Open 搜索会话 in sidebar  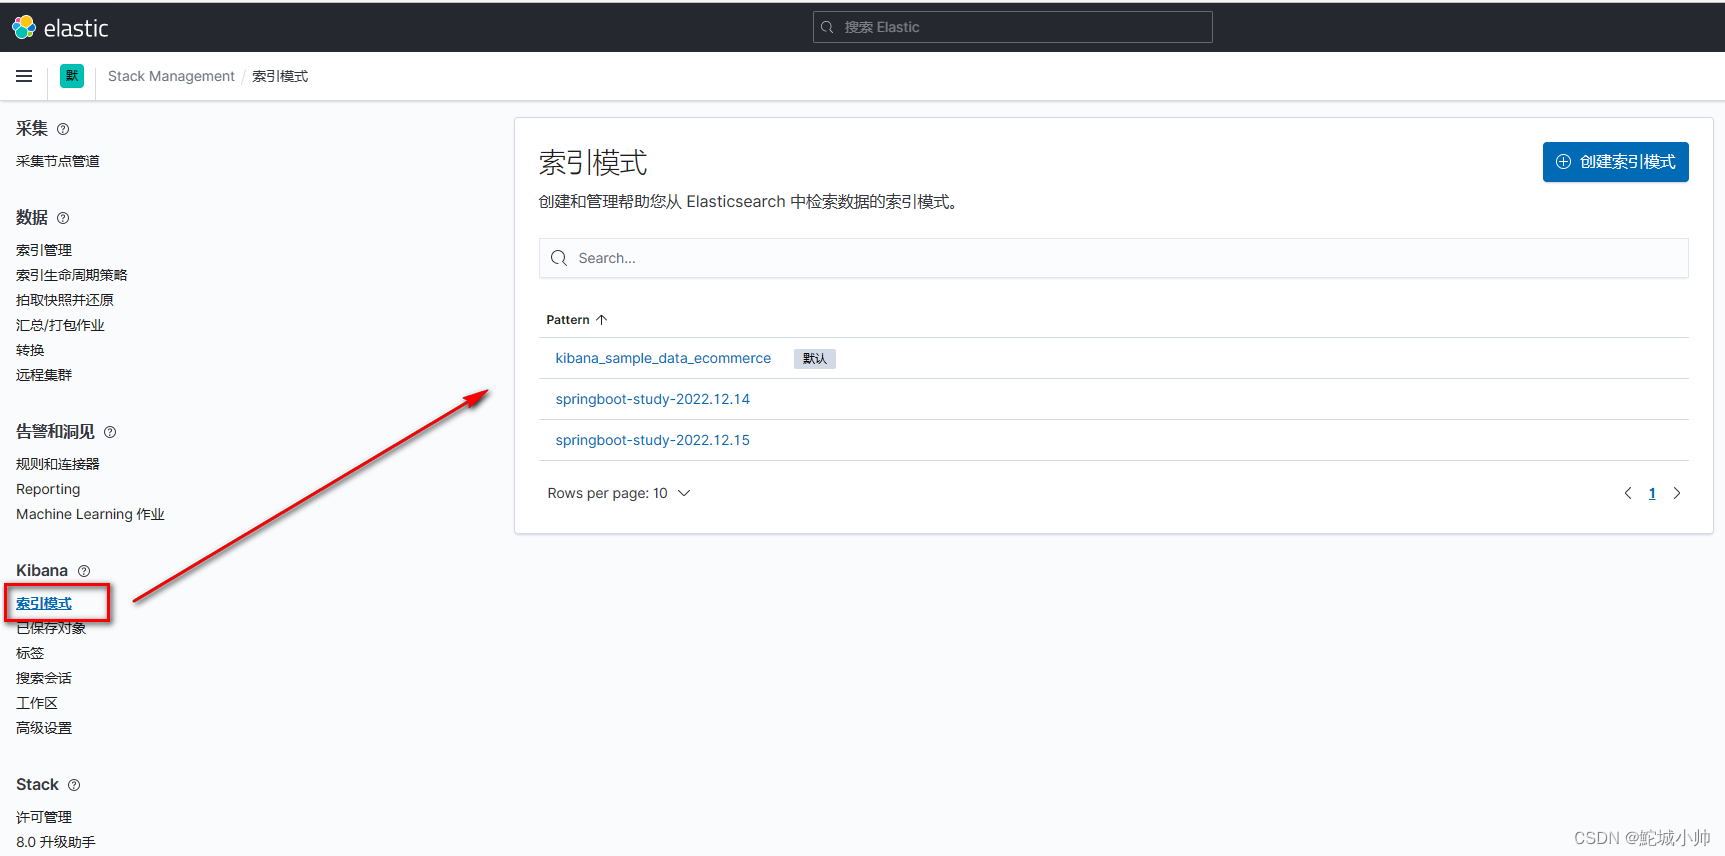pos(44,678)
